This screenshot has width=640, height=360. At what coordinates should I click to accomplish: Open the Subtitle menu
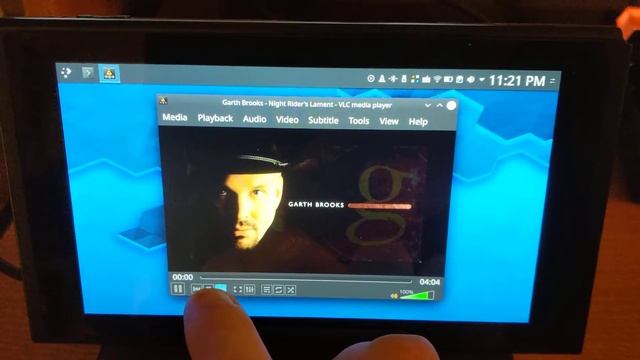323,120
